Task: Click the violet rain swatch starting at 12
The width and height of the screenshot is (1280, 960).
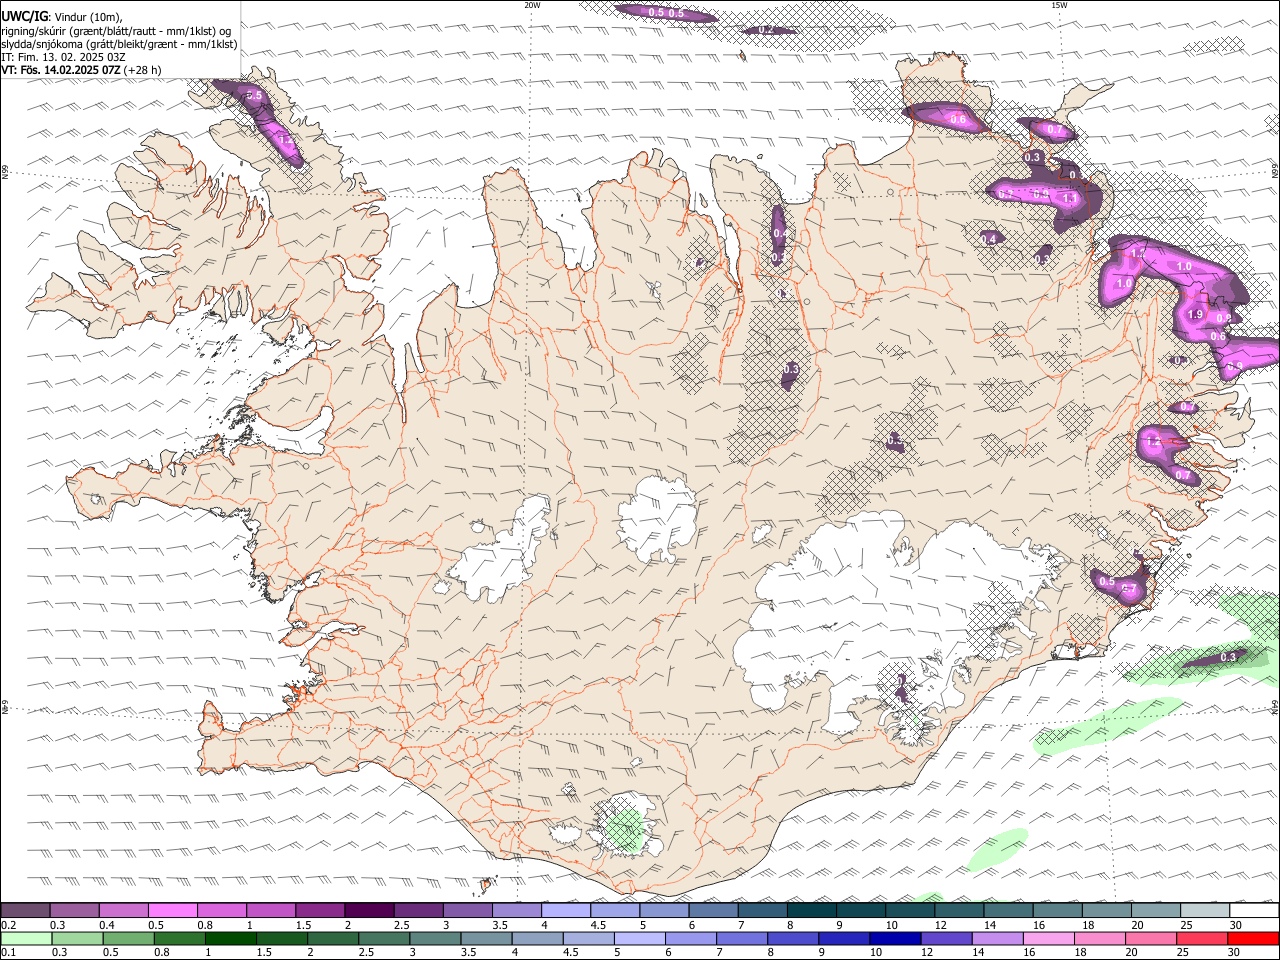Action: [945, 938]
